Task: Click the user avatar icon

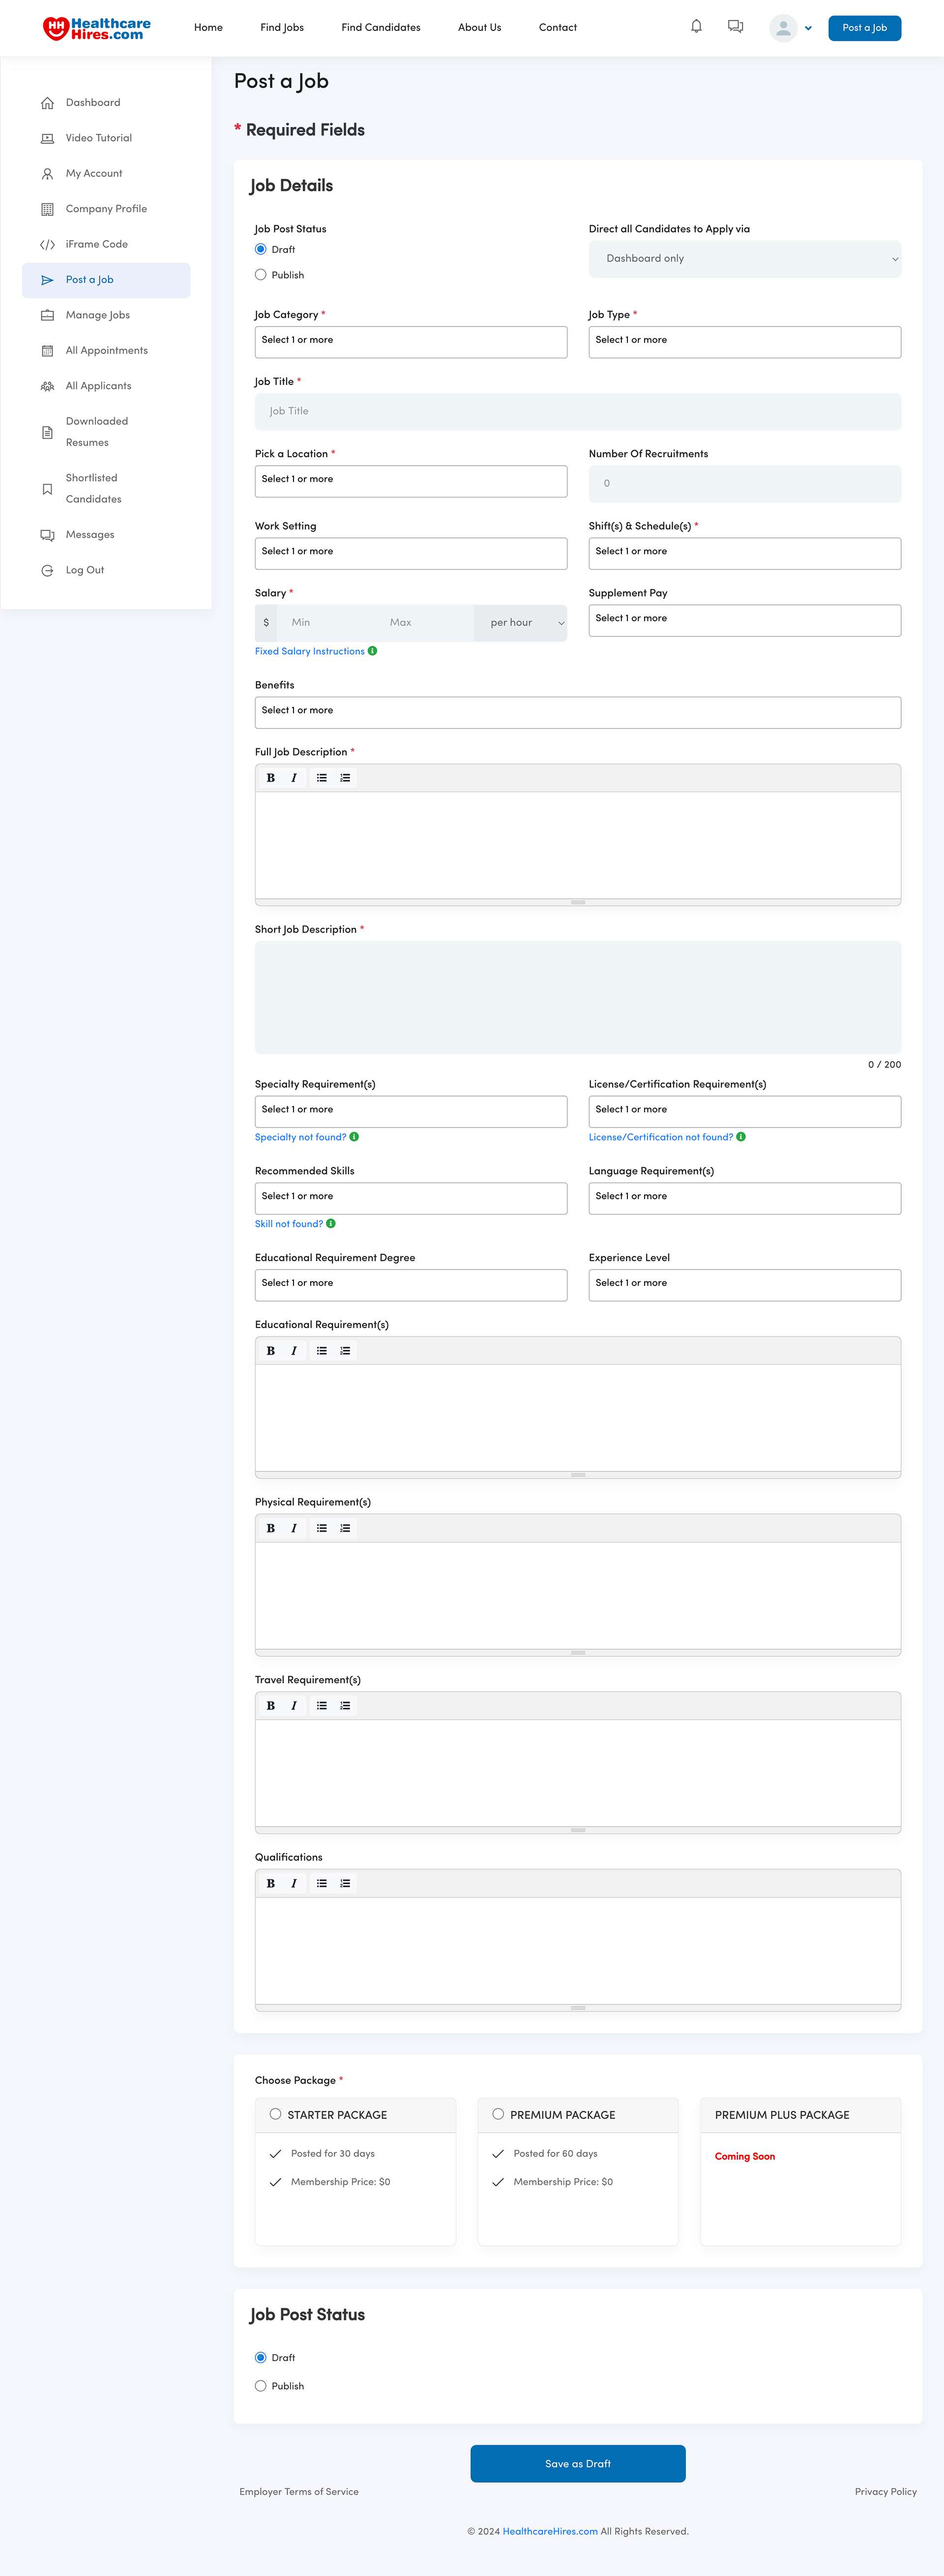Action: point(783,28)
